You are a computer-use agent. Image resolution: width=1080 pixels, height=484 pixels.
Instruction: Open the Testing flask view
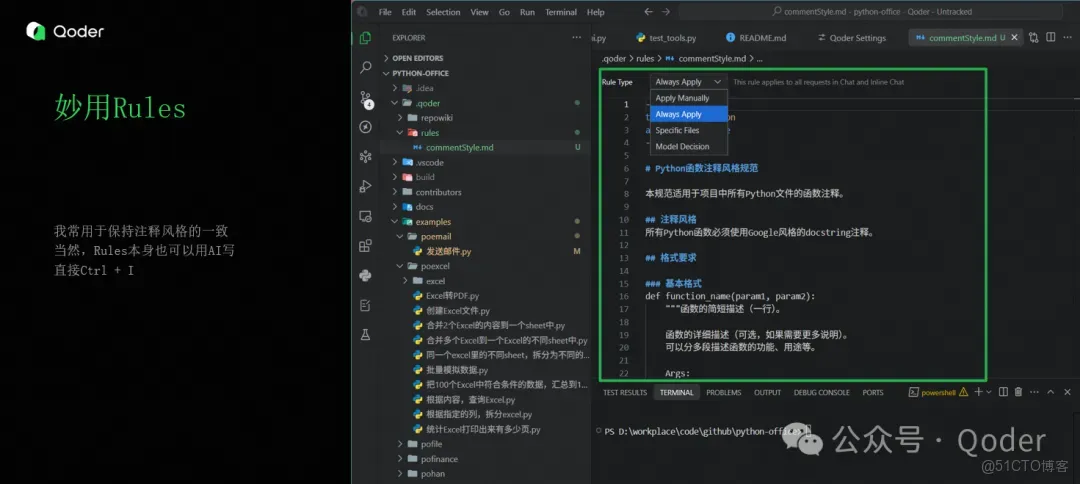coord(366,335)
